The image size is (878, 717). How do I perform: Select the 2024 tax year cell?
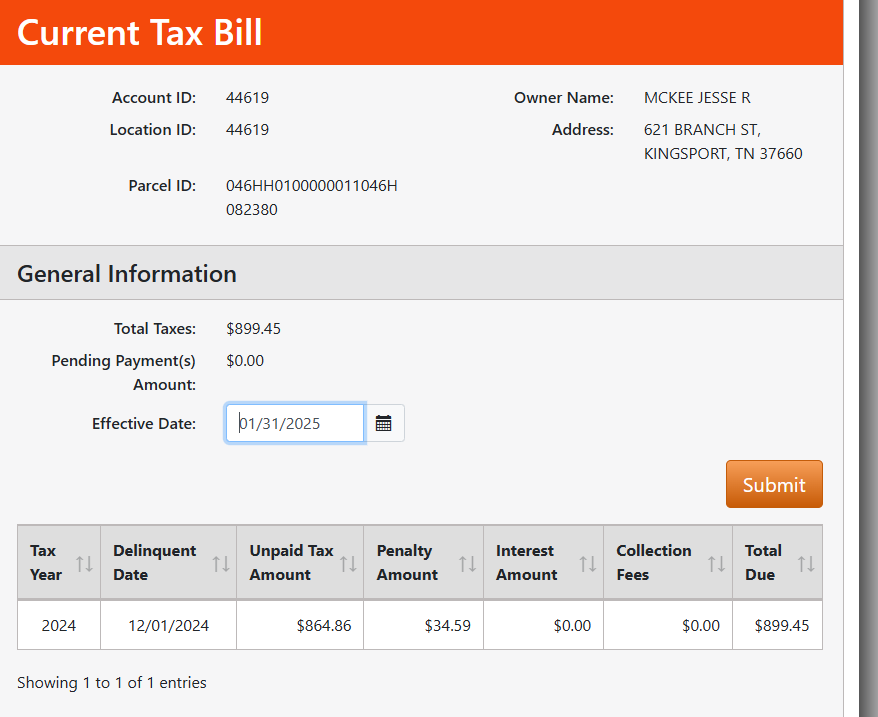[x=58, y=626]
